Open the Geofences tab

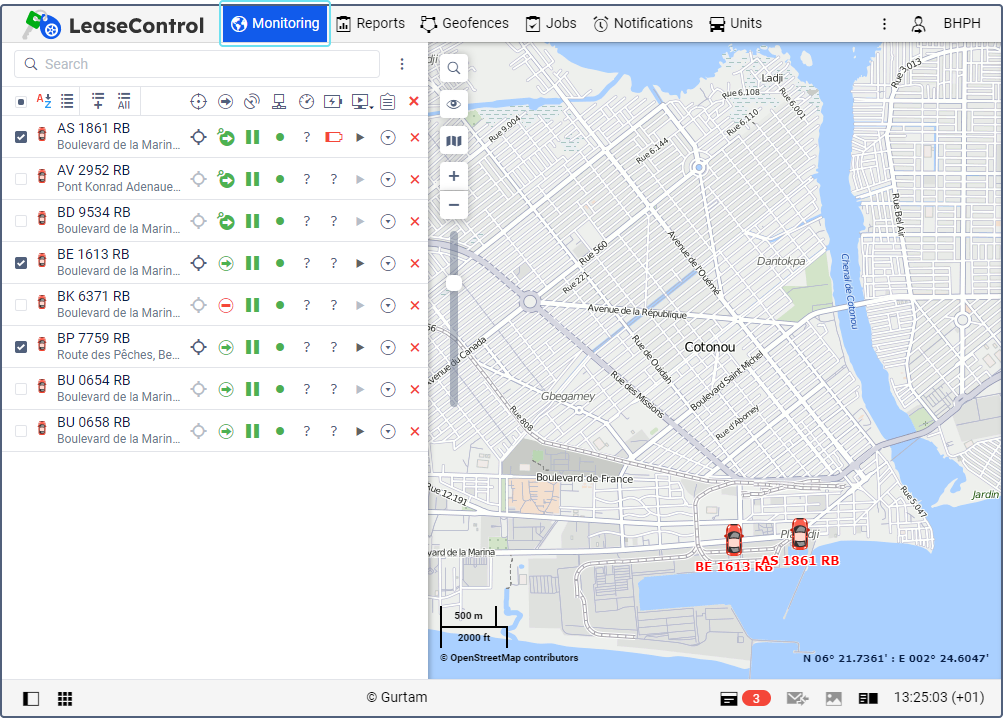pos(464,23)
